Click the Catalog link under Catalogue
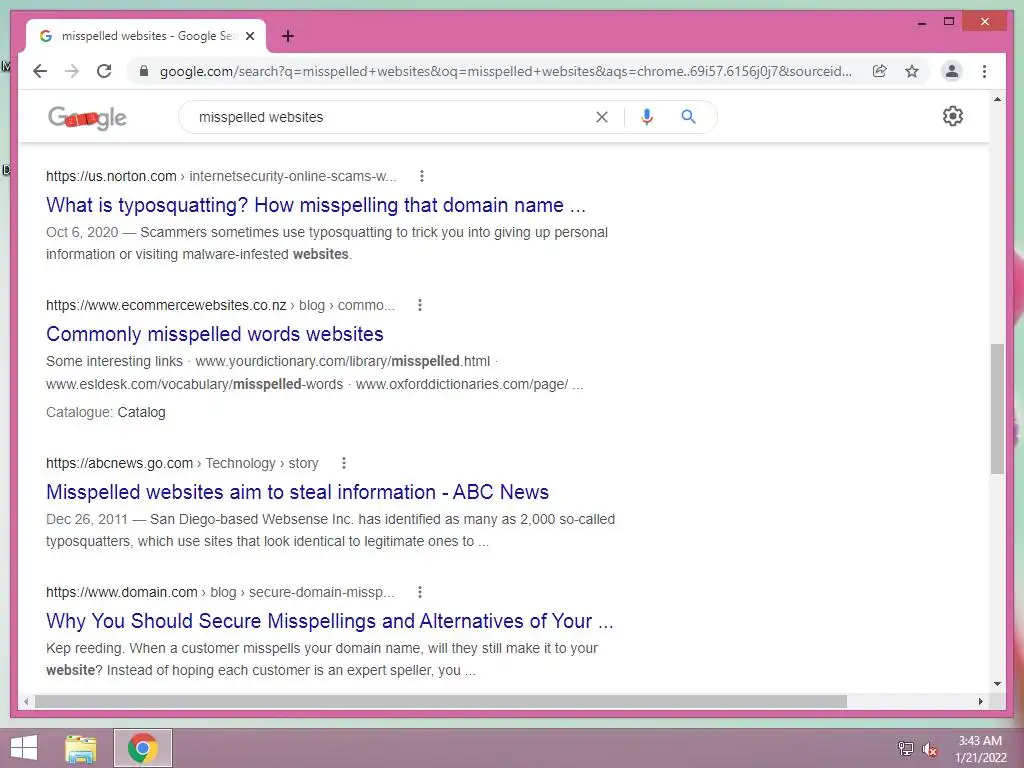Viewport: 1024px width, 768px height. (x=141, y=412)
